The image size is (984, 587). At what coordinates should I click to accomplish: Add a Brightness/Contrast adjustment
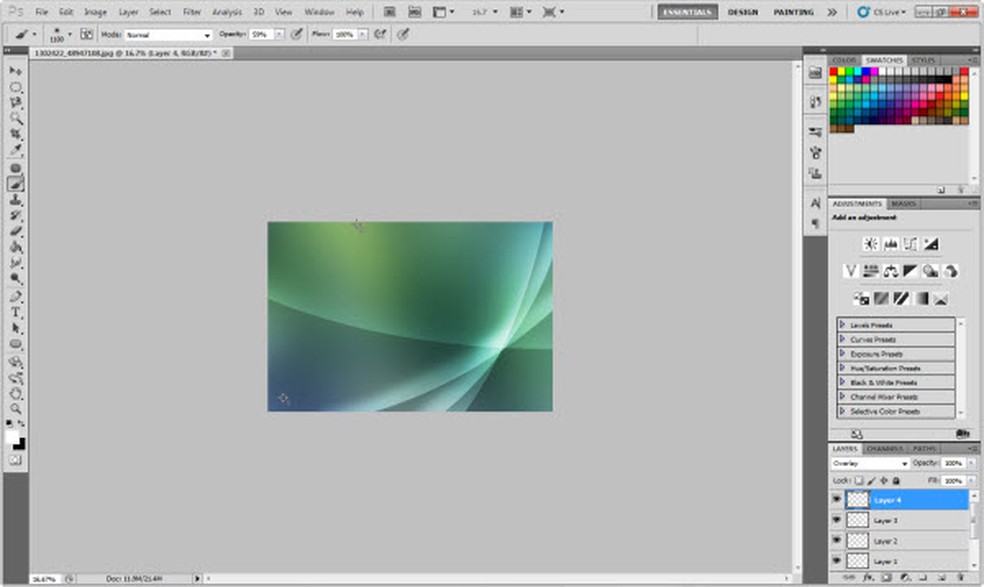pyautogui.click(x=870, y=244)
